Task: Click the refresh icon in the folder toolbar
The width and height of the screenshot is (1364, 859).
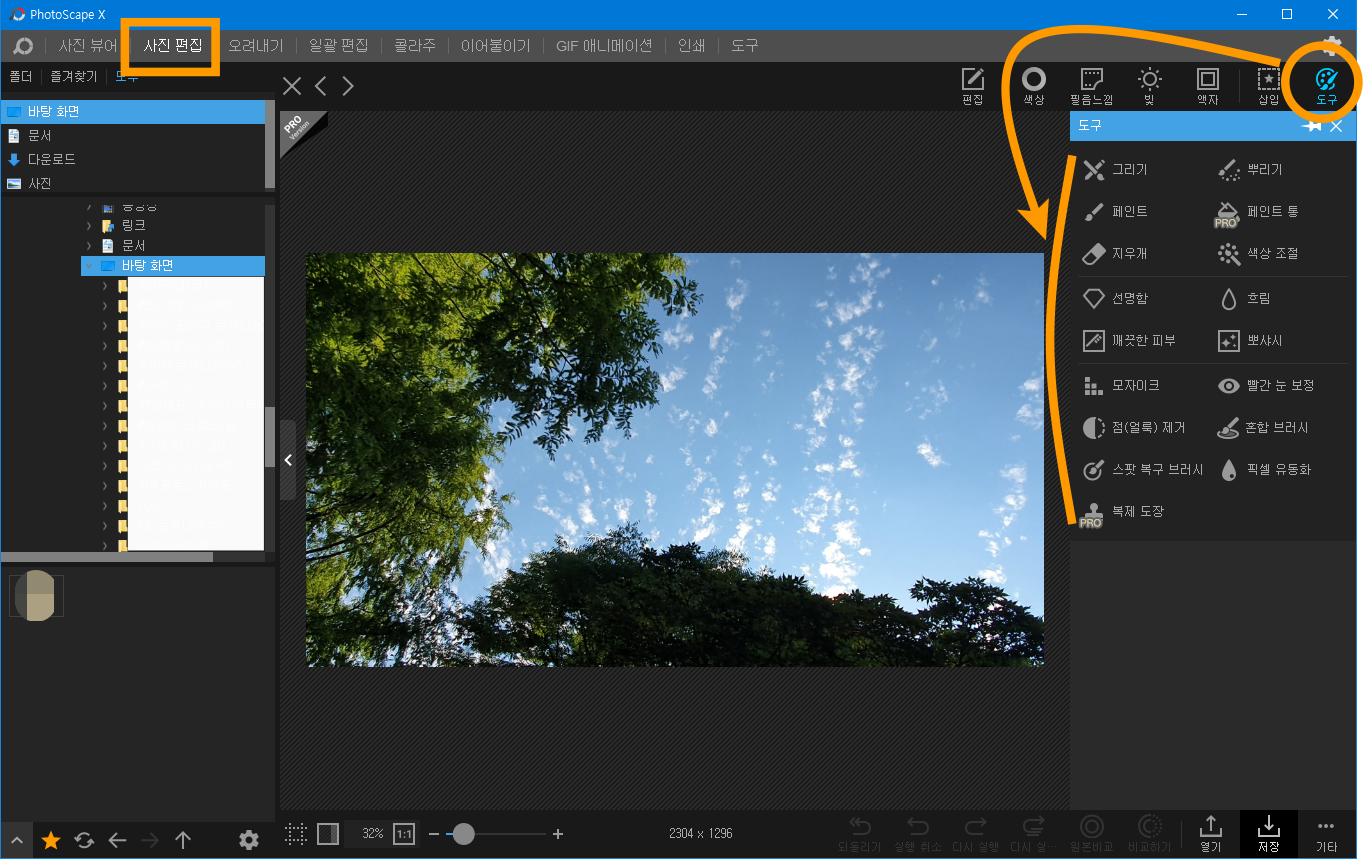Action: [x=84, y=840]
